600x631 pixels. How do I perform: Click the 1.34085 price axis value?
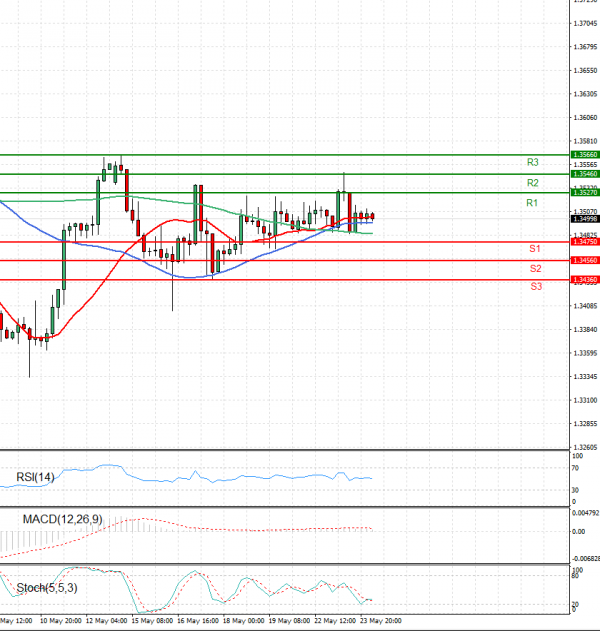click(585, 306)
